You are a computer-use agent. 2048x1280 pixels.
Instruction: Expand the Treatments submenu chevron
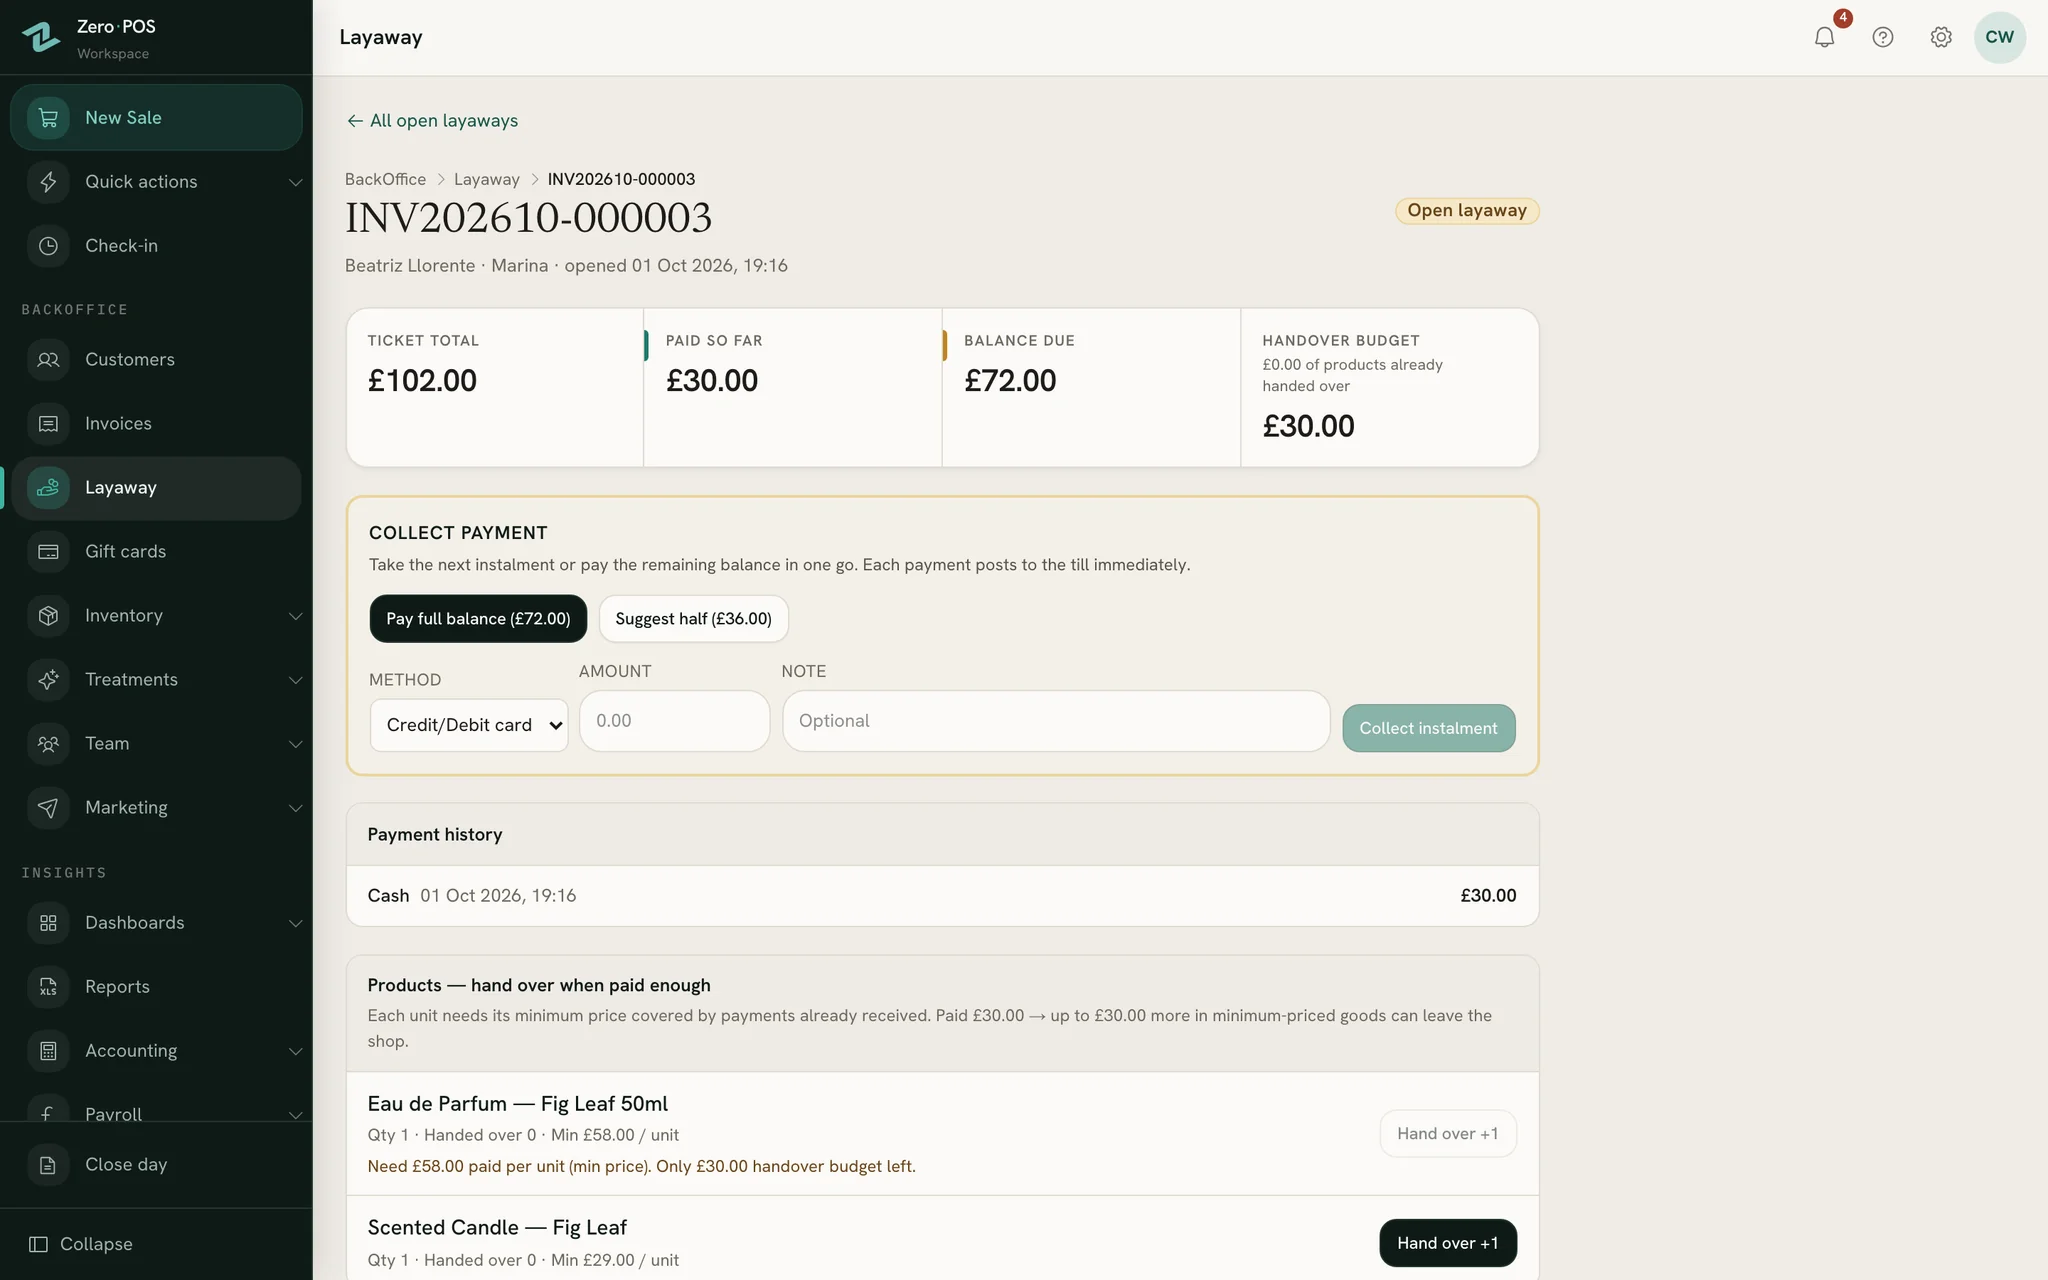click(x=295, y=680)
